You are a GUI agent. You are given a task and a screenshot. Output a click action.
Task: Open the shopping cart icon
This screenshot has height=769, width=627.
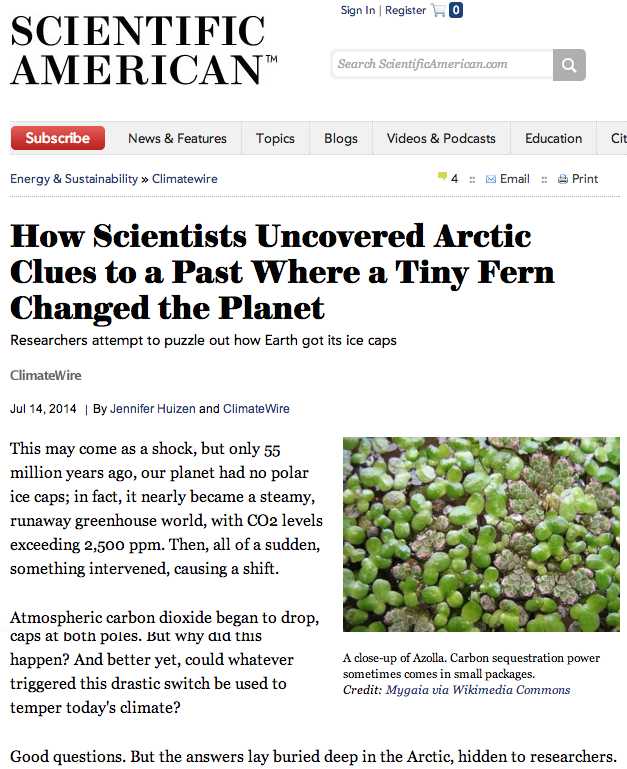tap(438, 10)
